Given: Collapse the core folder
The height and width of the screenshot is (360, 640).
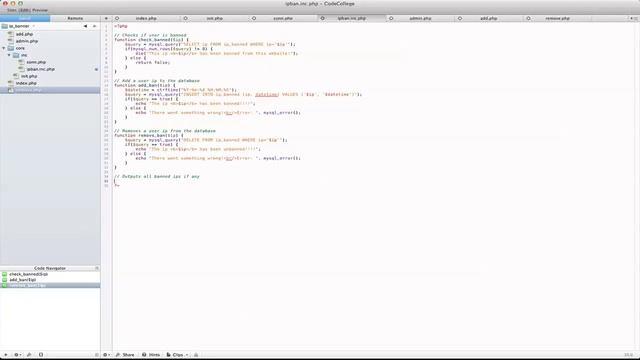Looking at the screenshot, I should point(4,48).
